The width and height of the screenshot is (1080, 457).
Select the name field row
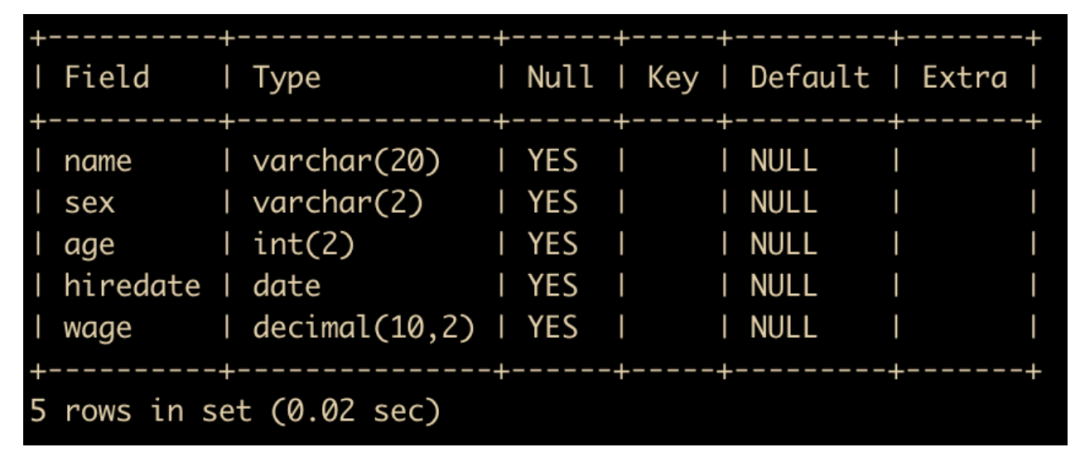[x=534, y=161]
